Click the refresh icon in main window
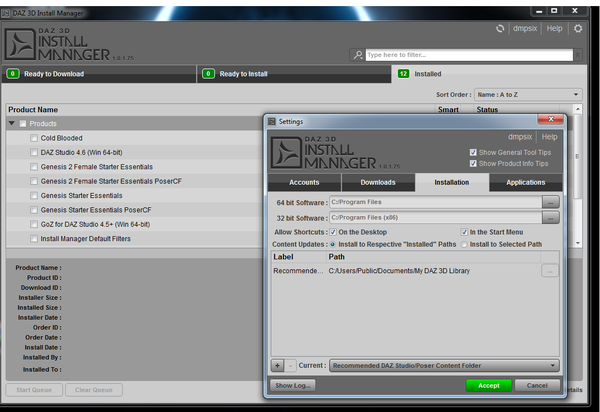The height and width of the screenshot is (412, 600). click(x=500, y=29)
